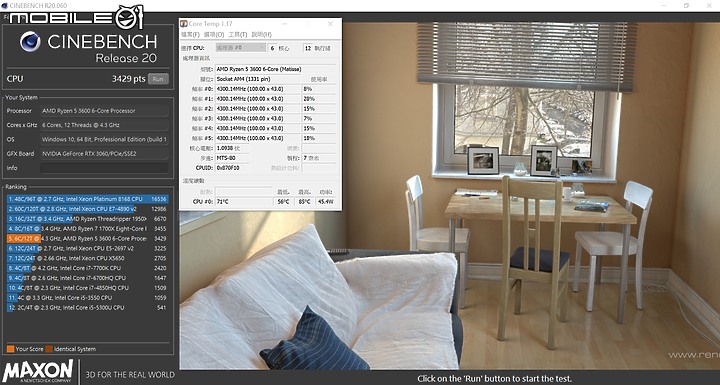Click the core #3 load value 7%

pos(319,119)
